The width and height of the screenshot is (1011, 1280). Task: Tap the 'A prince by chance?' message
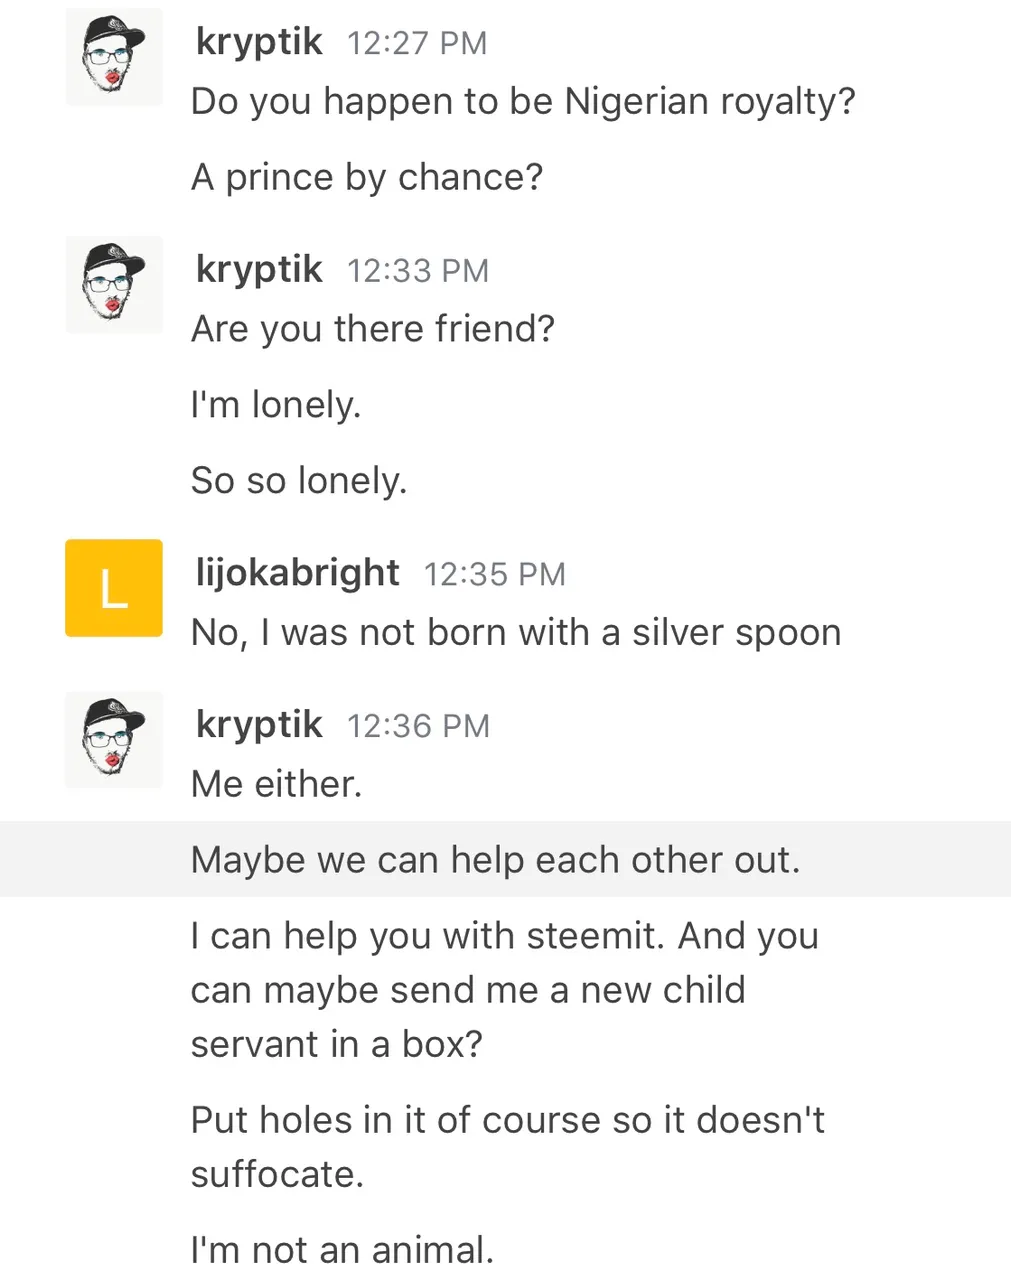click(367, 178)
